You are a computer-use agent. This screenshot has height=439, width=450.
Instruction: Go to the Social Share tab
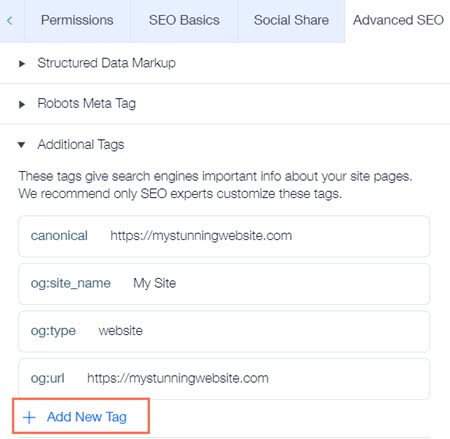point(291,20)
